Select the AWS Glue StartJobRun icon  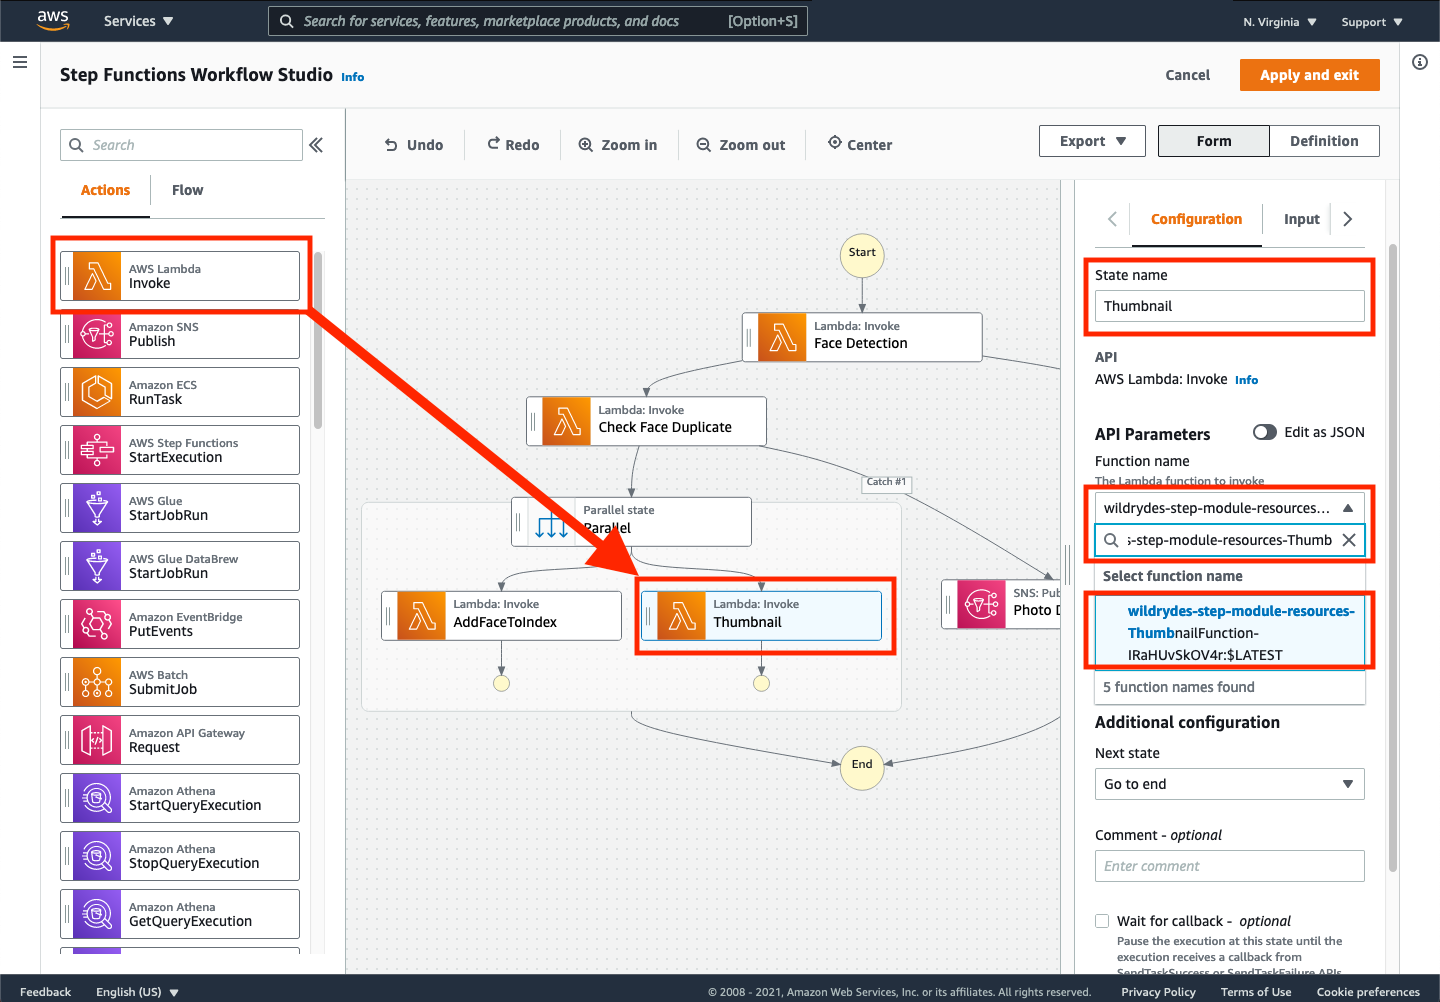coord(97,508)
